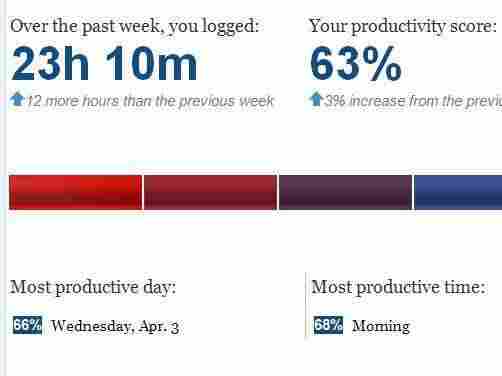This screenshot has height=376, width=502.
Task: Select Wednesday, Apr. 3 entry
Action: [x=115, y=326]
